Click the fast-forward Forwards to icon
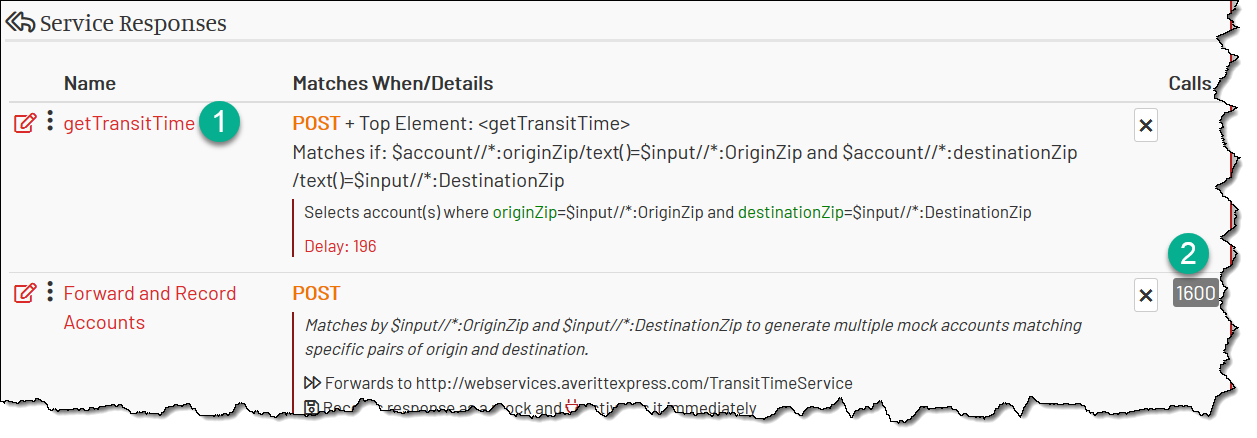The width and height of the screenshot is (1257, 438). coord(312,383)
